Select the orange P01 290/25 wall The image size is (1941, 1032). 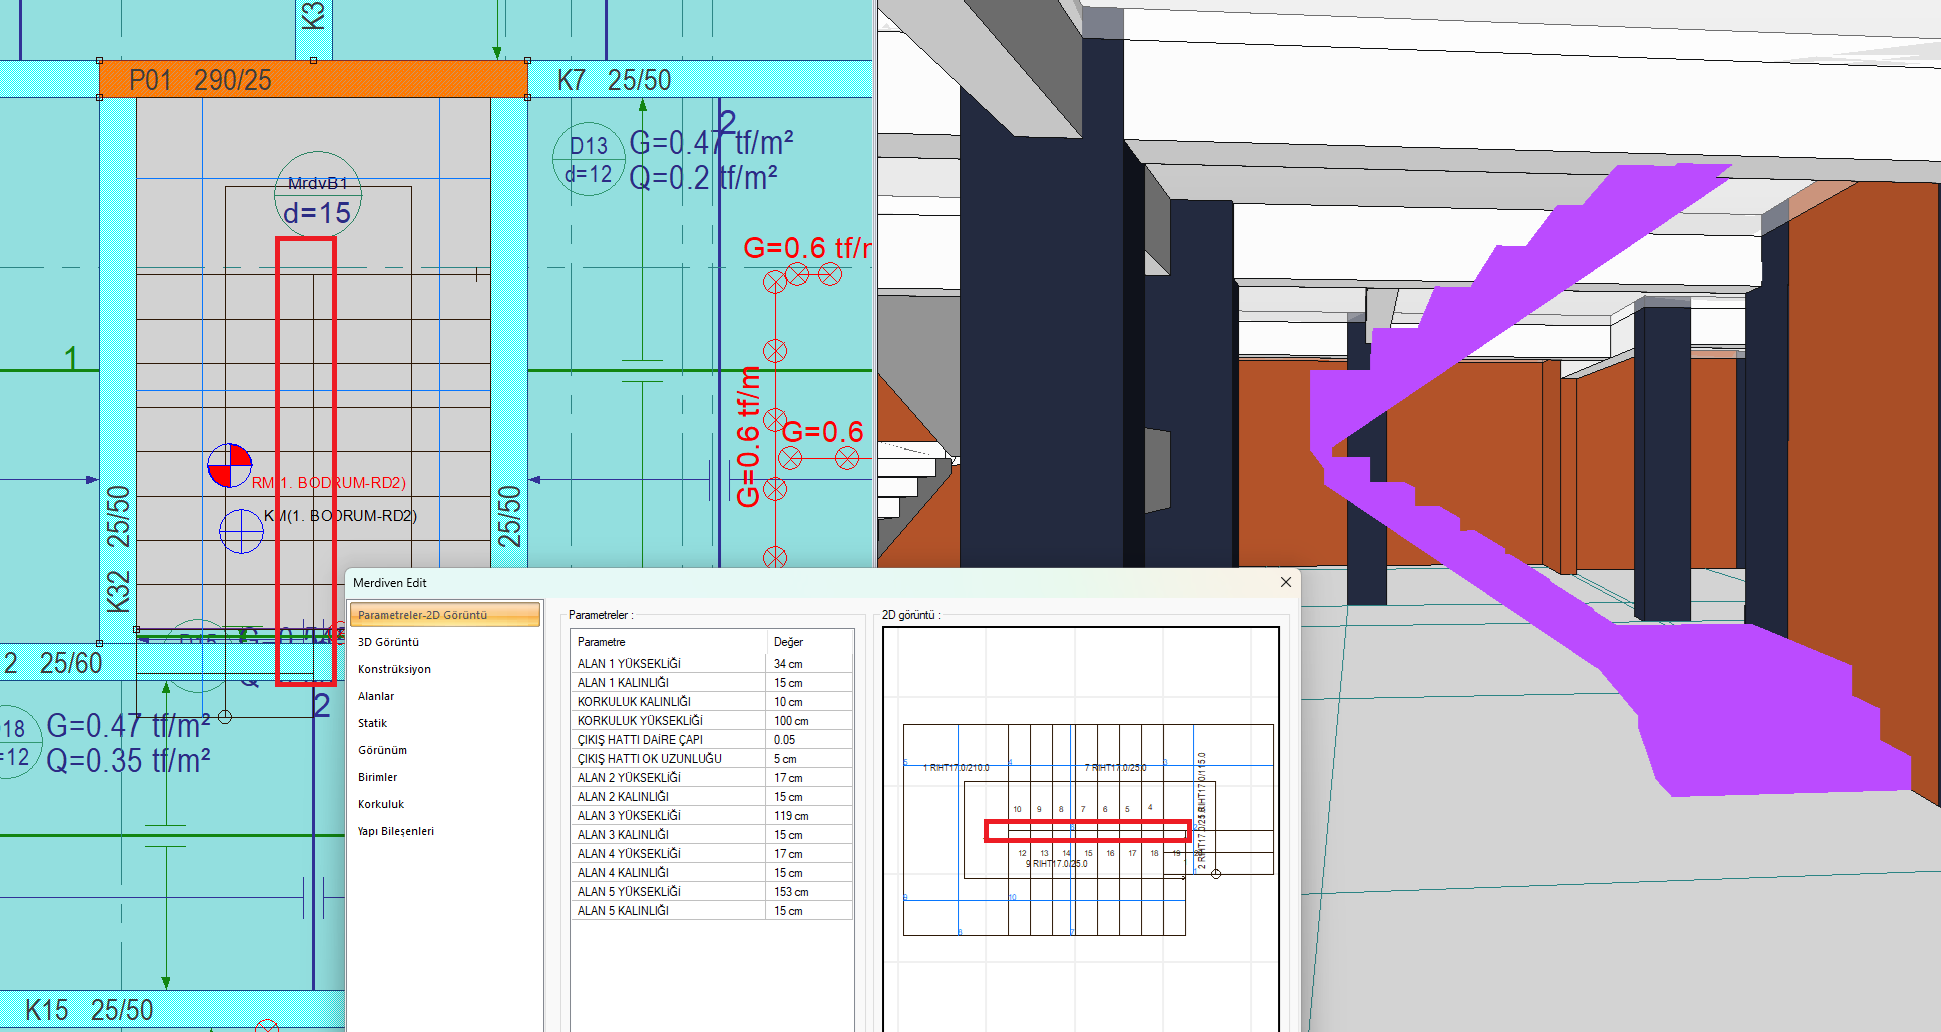coord(313,79)
